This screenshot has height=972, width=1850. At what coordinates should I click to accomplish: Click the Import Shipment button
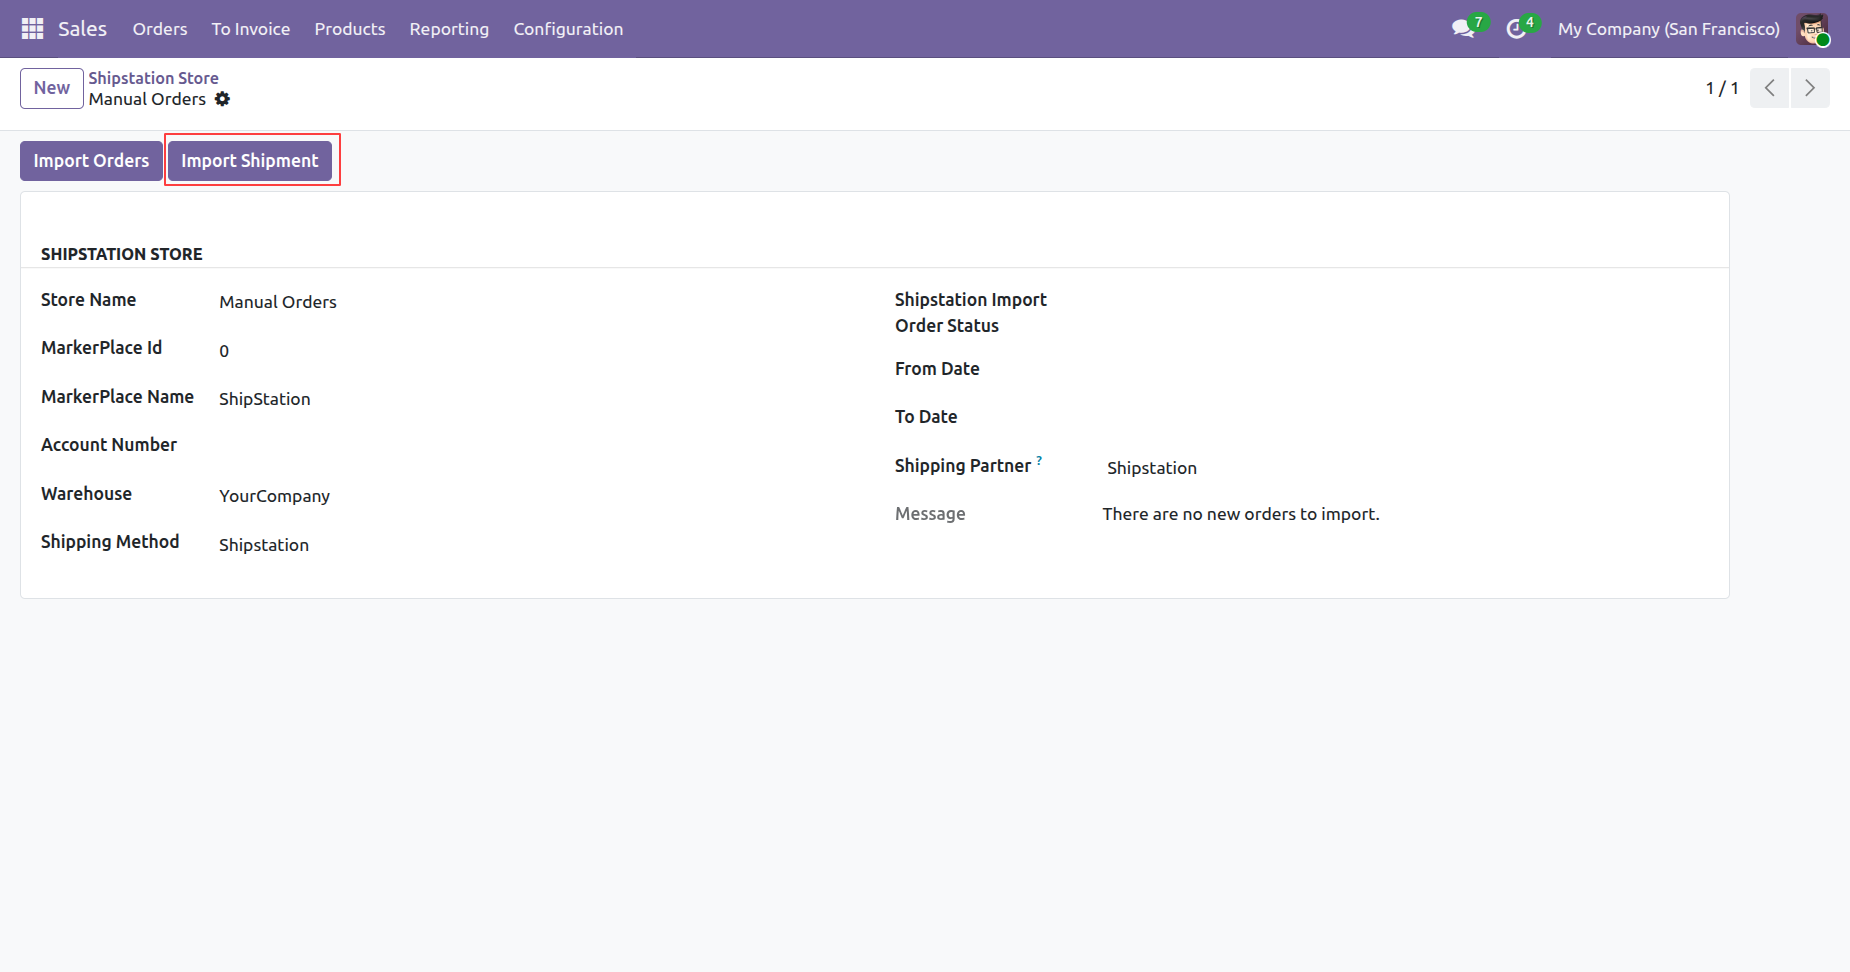coord(250,161)
